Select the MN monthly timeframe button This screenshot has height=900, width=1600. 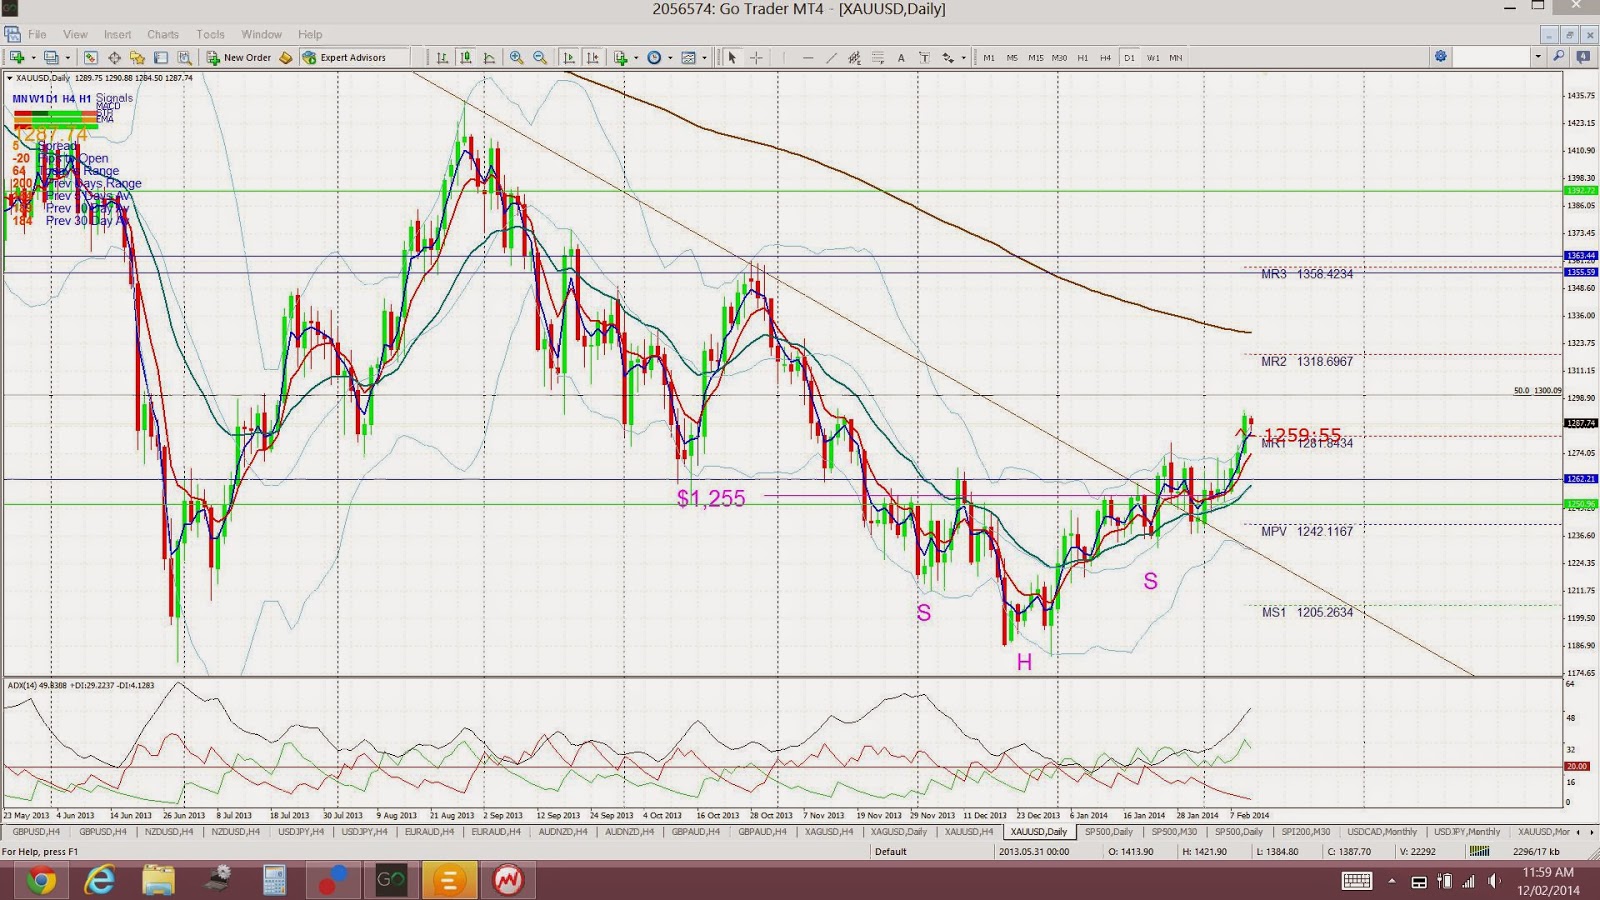click(x=1176, y=58)
